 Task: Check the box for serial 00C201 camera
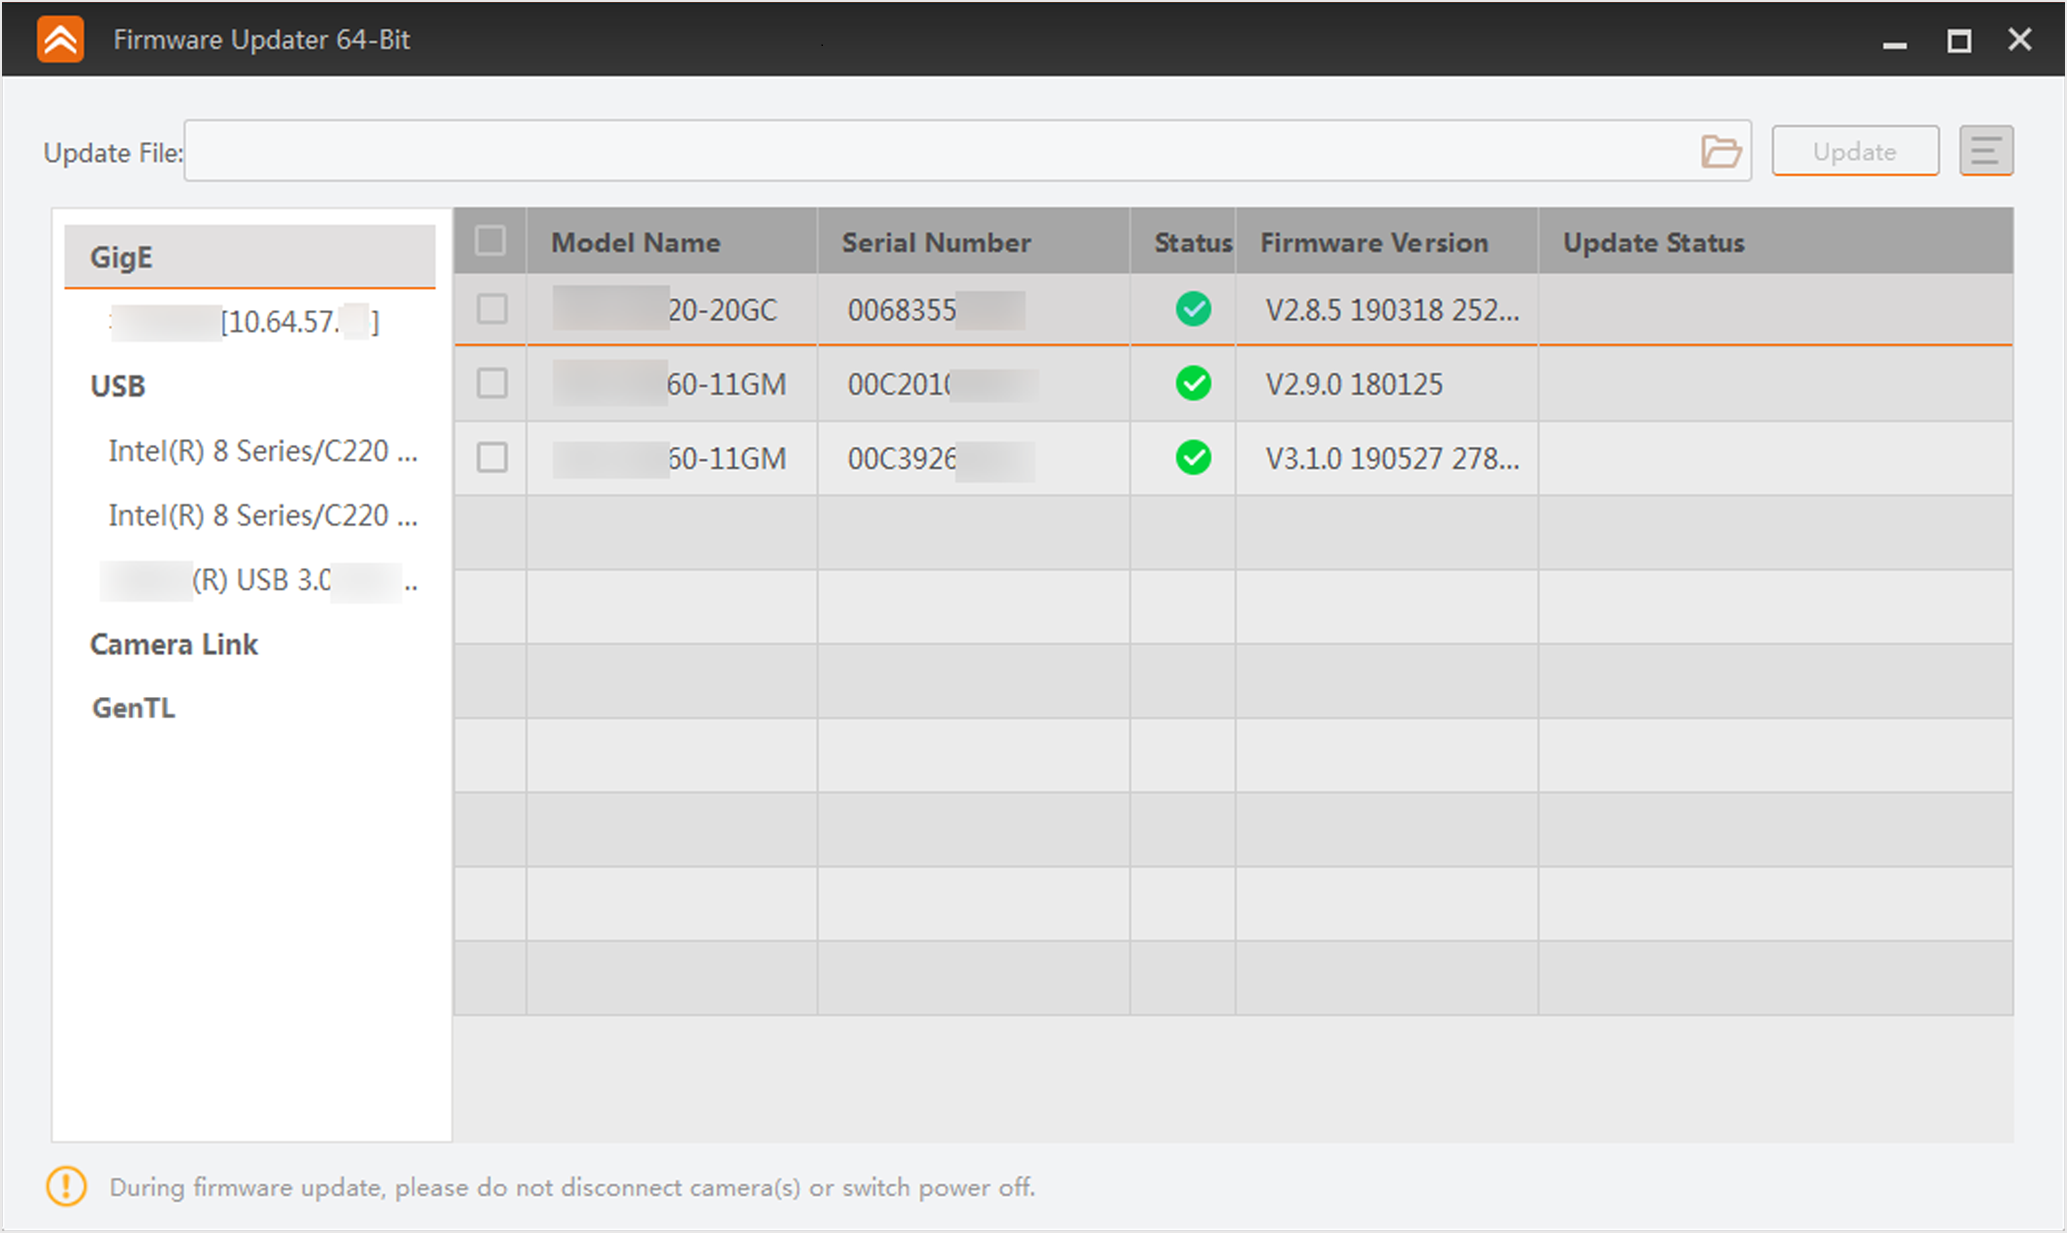[x=491, y=384]
